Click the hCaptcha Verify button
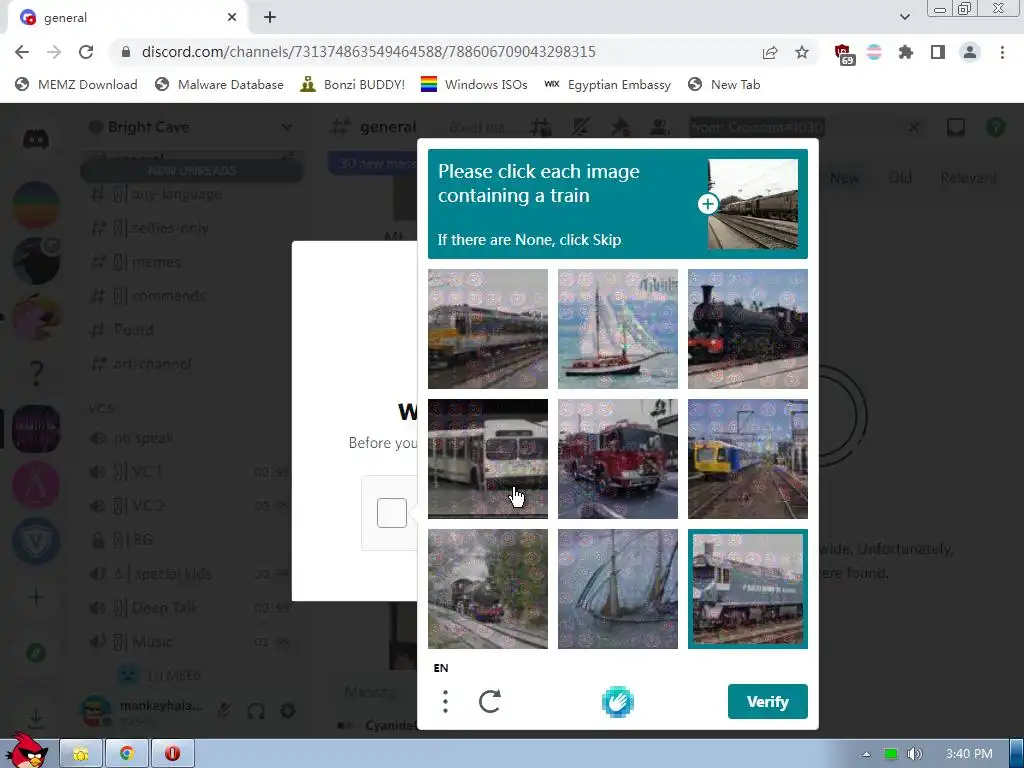The image size is (1024, 768). 767,701
